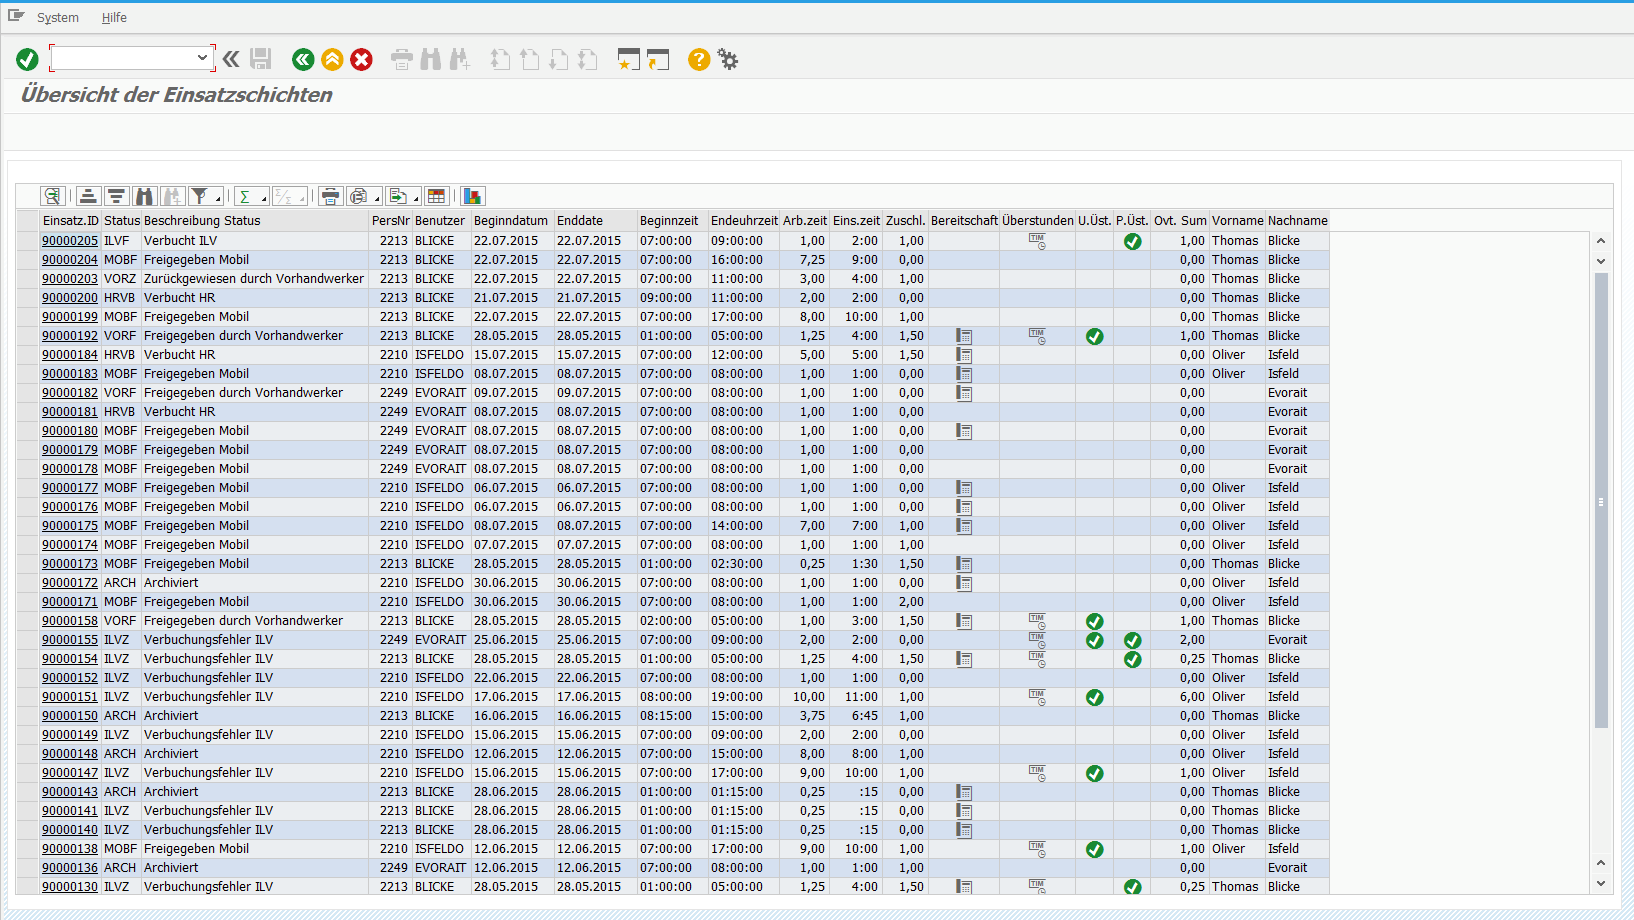Click the P.Üst. green check in row 90000130

(x=1132, y=887)
